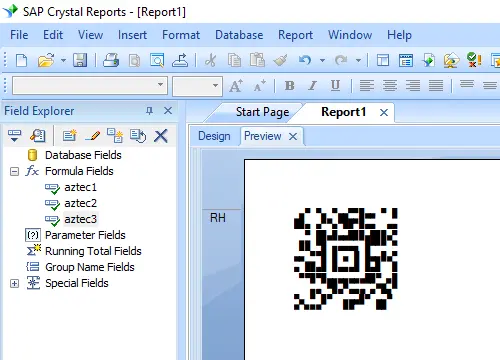Select the aztec1 formula field
Viewport: 500px width, 360px height.
[80, 187]
